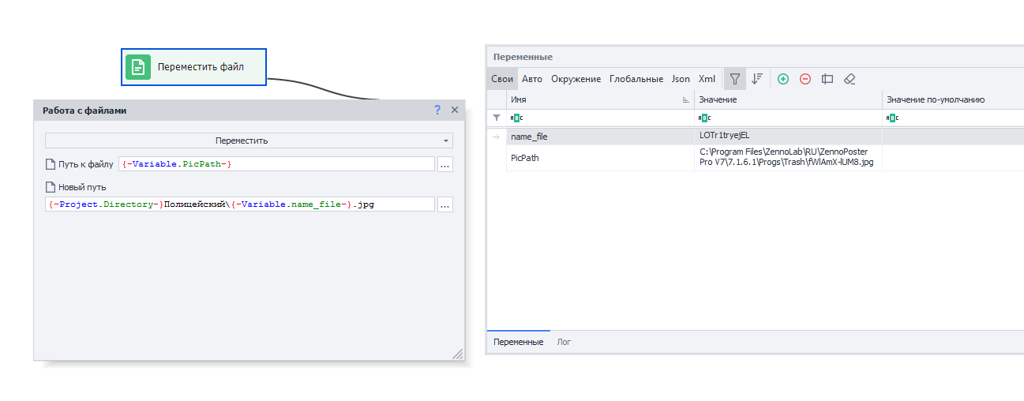Select the name_file variable row
The height and width of the screenshot is (401, 1024).
[x=600, y=136]
